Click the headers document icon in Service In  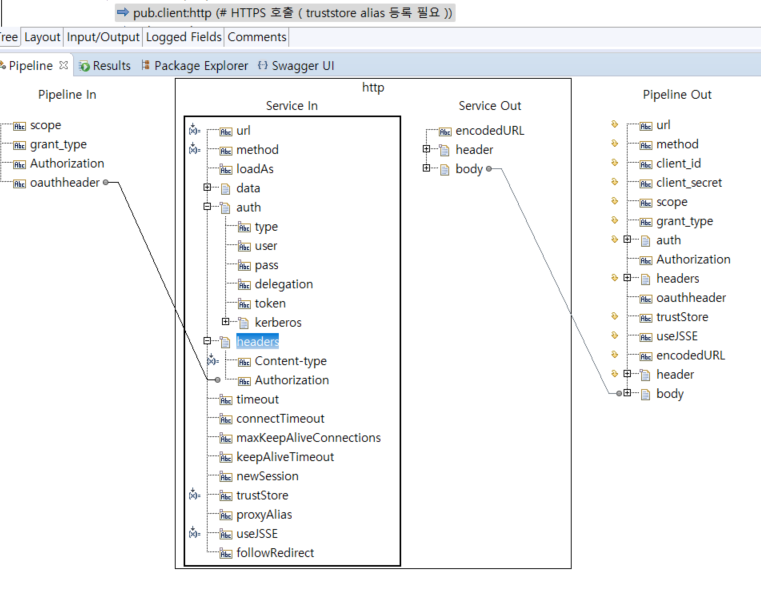click(x=226, y=342)
